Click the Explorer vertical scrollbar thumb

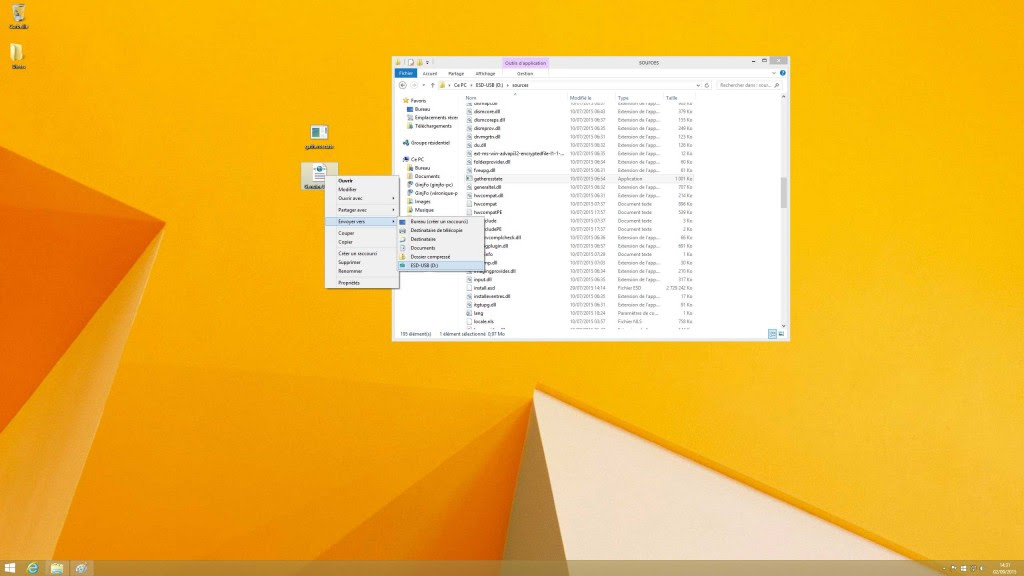click(783, 193)
